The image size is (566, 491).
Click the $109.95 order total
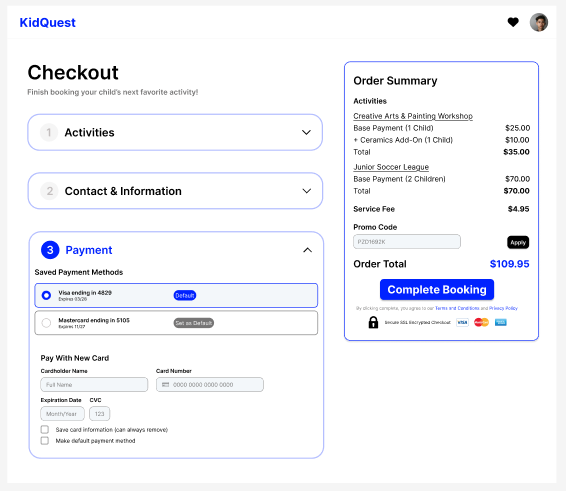pos(509,264)
